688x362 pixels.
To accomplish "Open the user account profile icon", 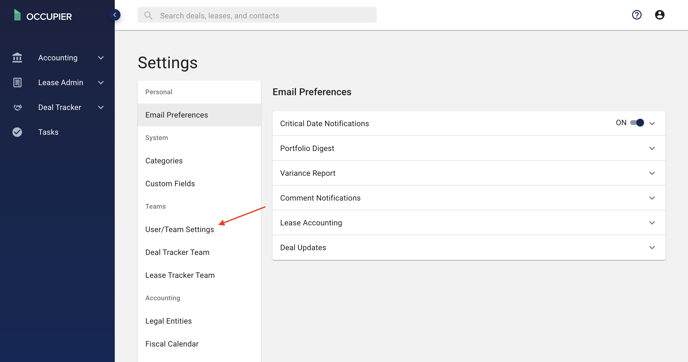I will click(659, 15).
